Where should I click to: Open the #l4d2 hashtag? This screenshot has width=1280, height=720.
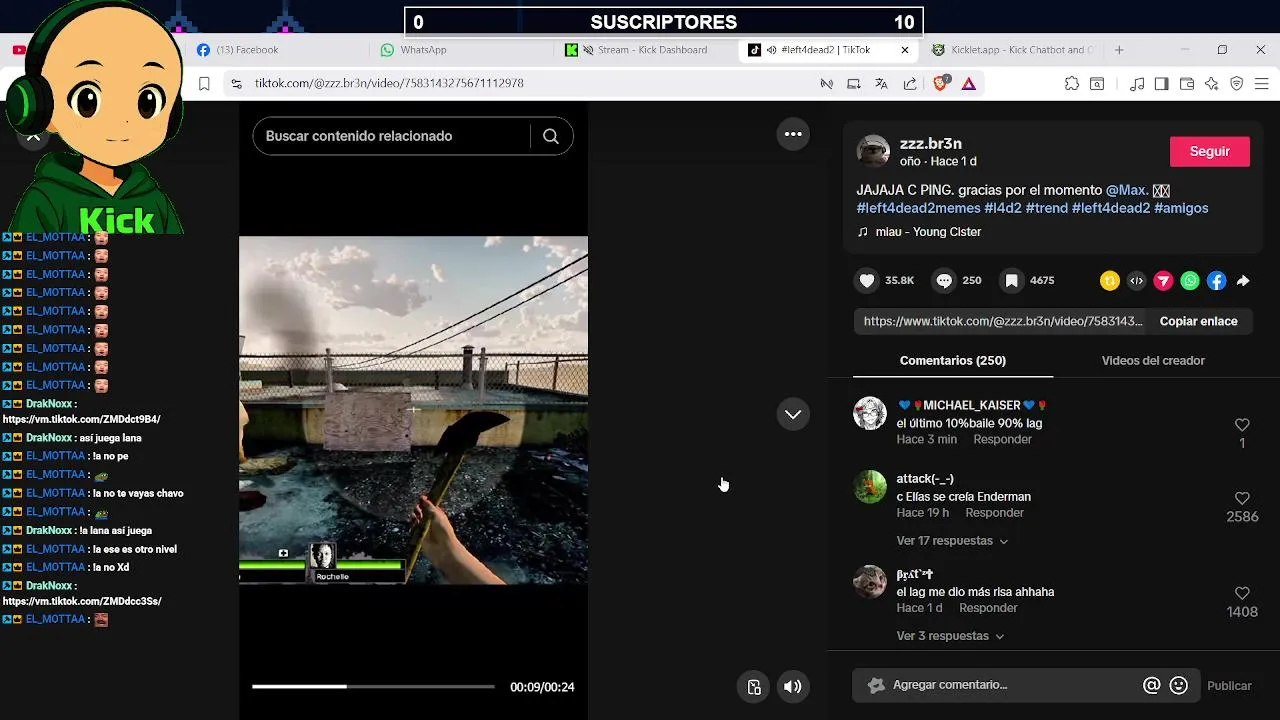(x=1003, y=208)
